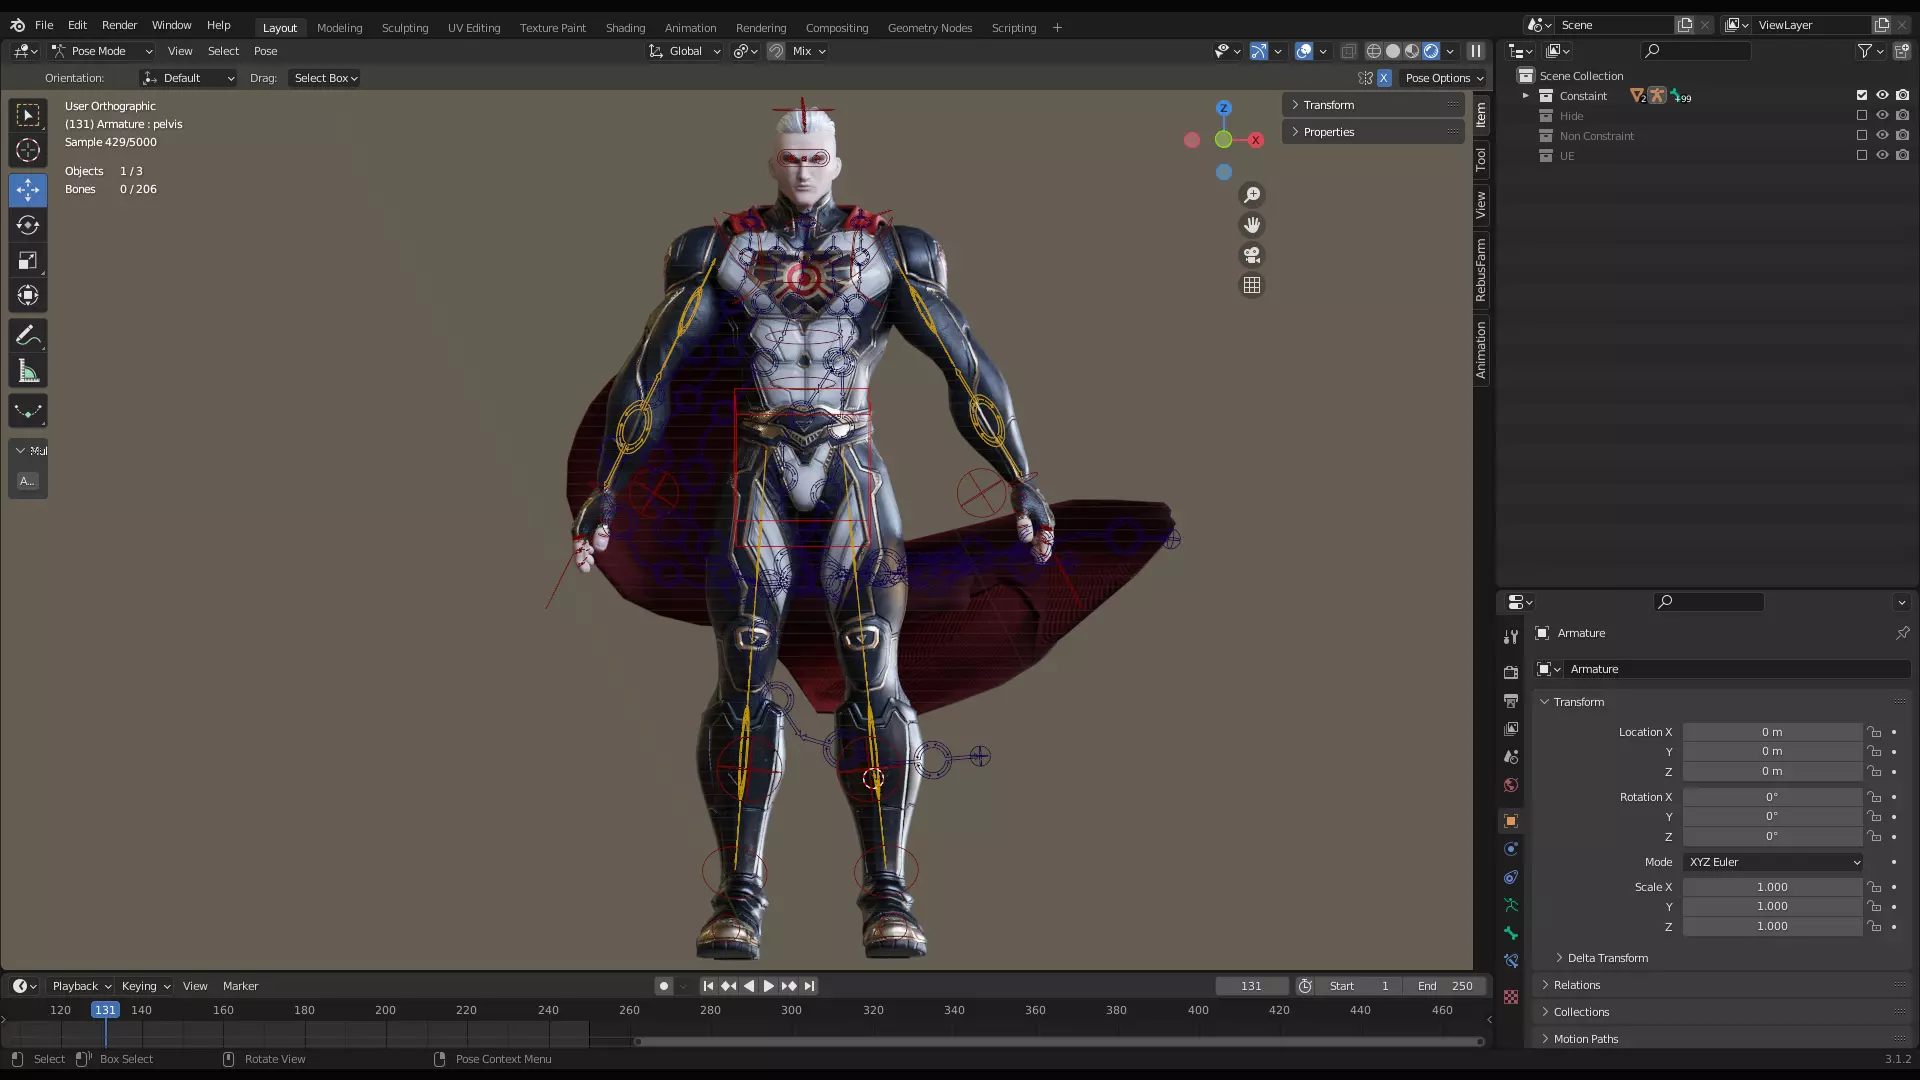The width and height of the screenshot is (1920, 1080).
Task: Select the Select Box tool in toolbar
Action: pos(28,115)
